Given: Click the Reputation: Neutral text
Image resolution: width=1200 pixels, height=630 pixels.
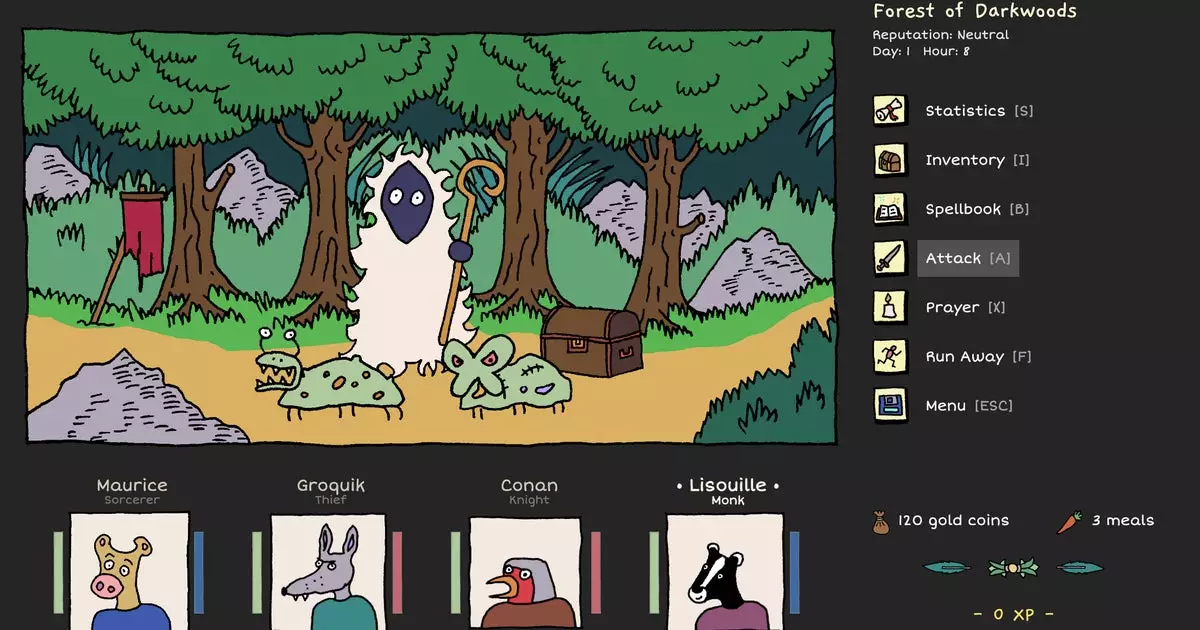Looking at the screenshot, I should 941,33.
